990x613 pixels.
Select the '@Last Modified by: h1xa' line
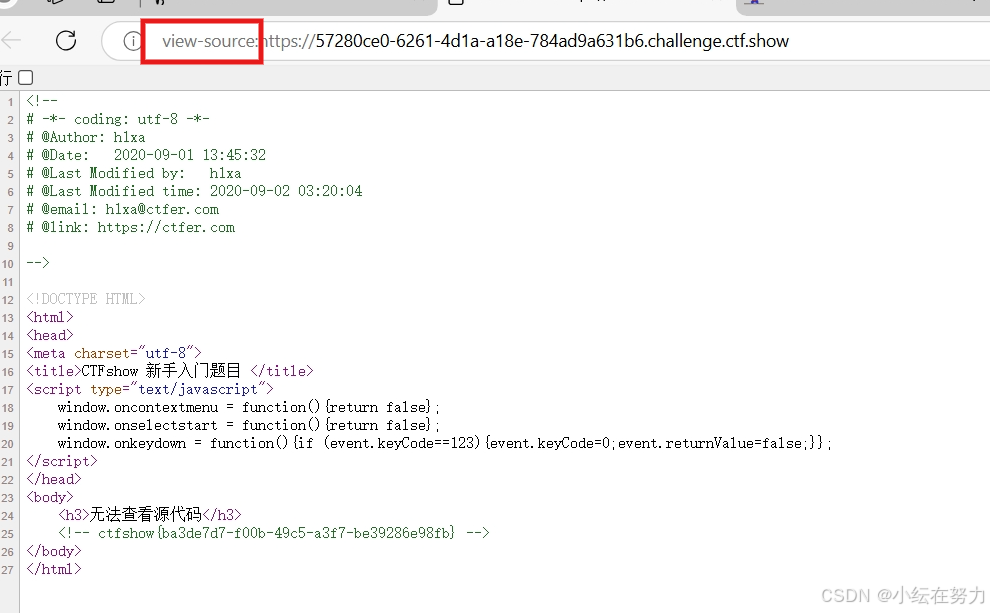pyautogui.click(x=133, y=173)
